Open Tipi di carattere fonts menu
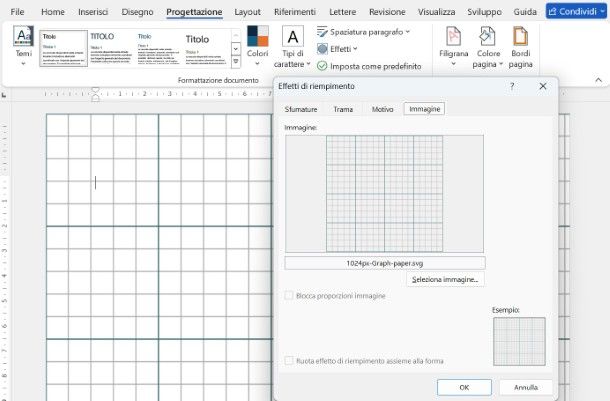610x401 pixels. point(292,46)
